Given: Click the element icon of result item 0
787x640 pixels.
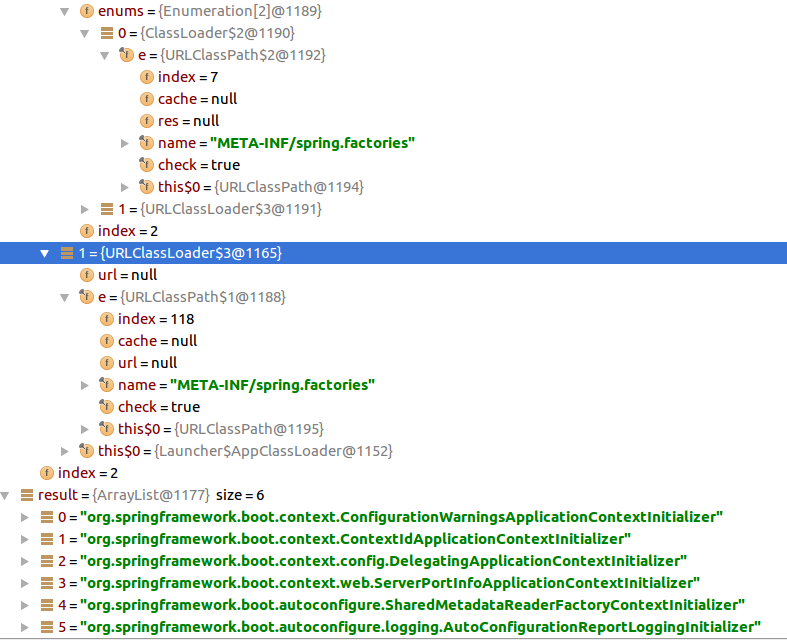Looking at the screenshot, I should (47, 517).
